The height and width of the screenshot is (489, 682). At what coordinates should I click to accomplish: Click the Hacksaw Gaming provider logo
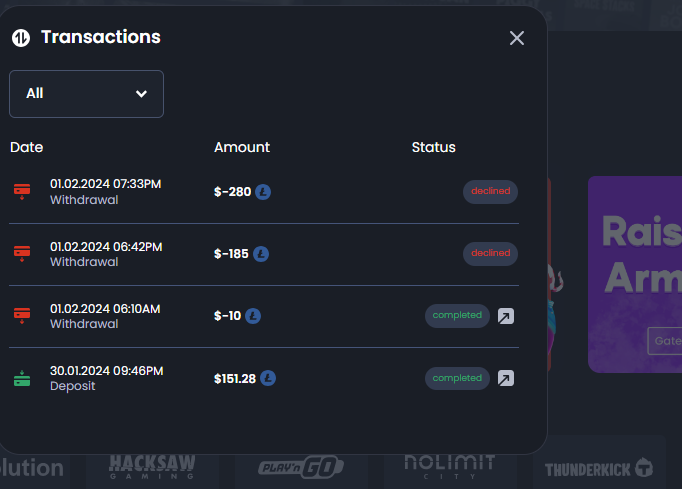(x=152, y=466)
